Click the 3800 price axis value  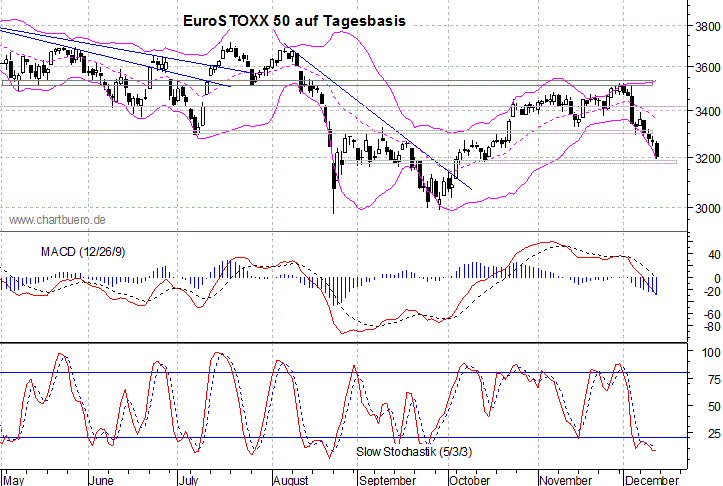tap(708, 26)
